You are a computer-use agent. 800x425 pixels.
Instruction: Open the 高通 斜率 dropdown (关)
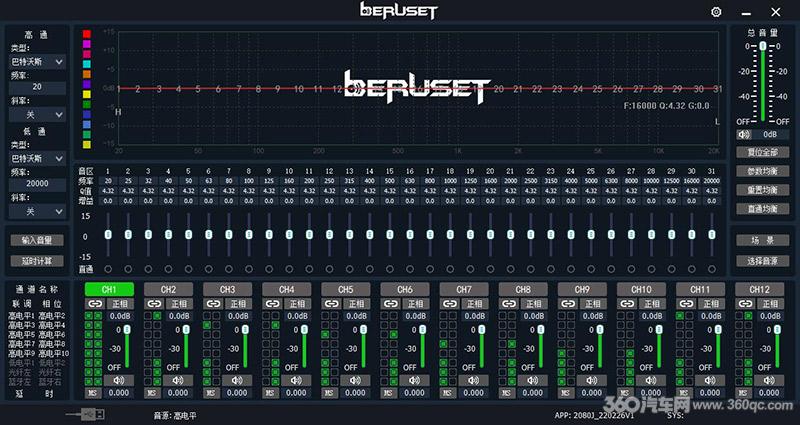37,115
